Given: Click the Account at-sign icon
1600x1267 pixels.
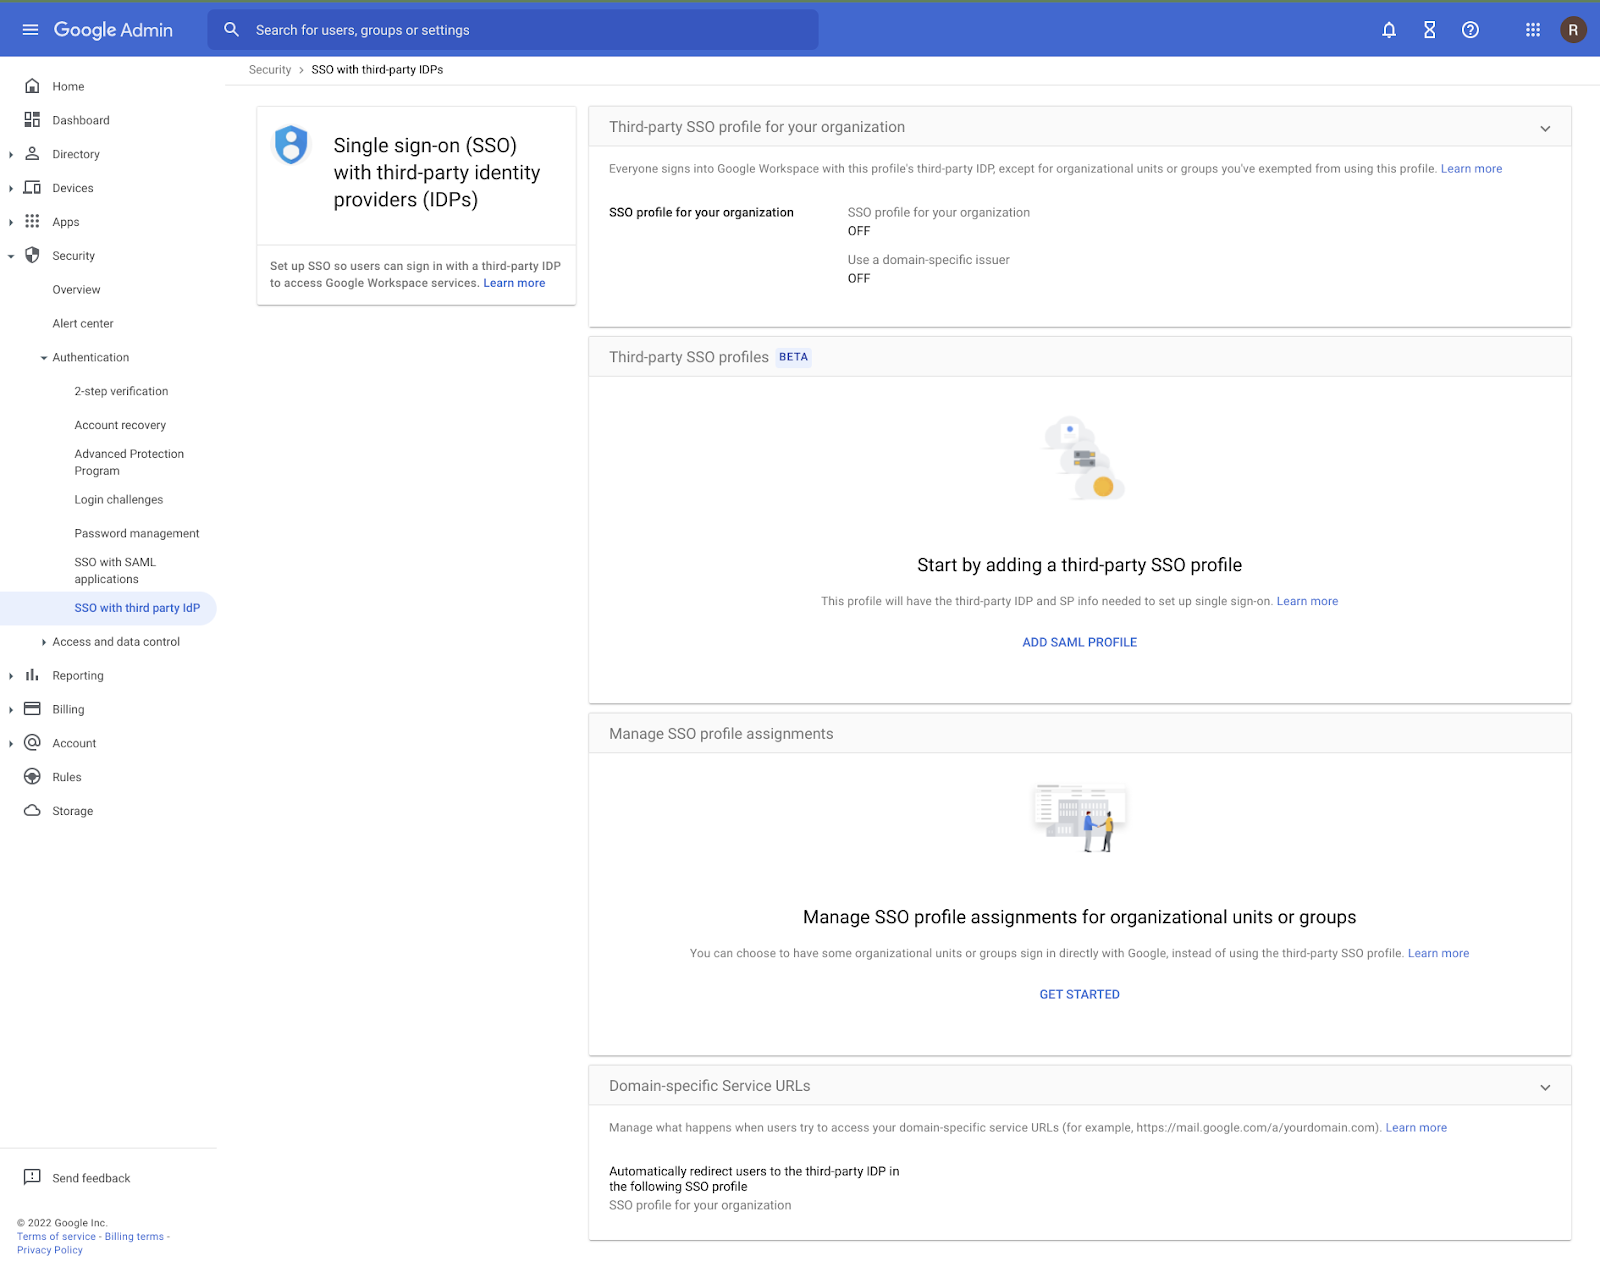Looking at the screenshot, I should pyautogui.click(x=32, y=743).
